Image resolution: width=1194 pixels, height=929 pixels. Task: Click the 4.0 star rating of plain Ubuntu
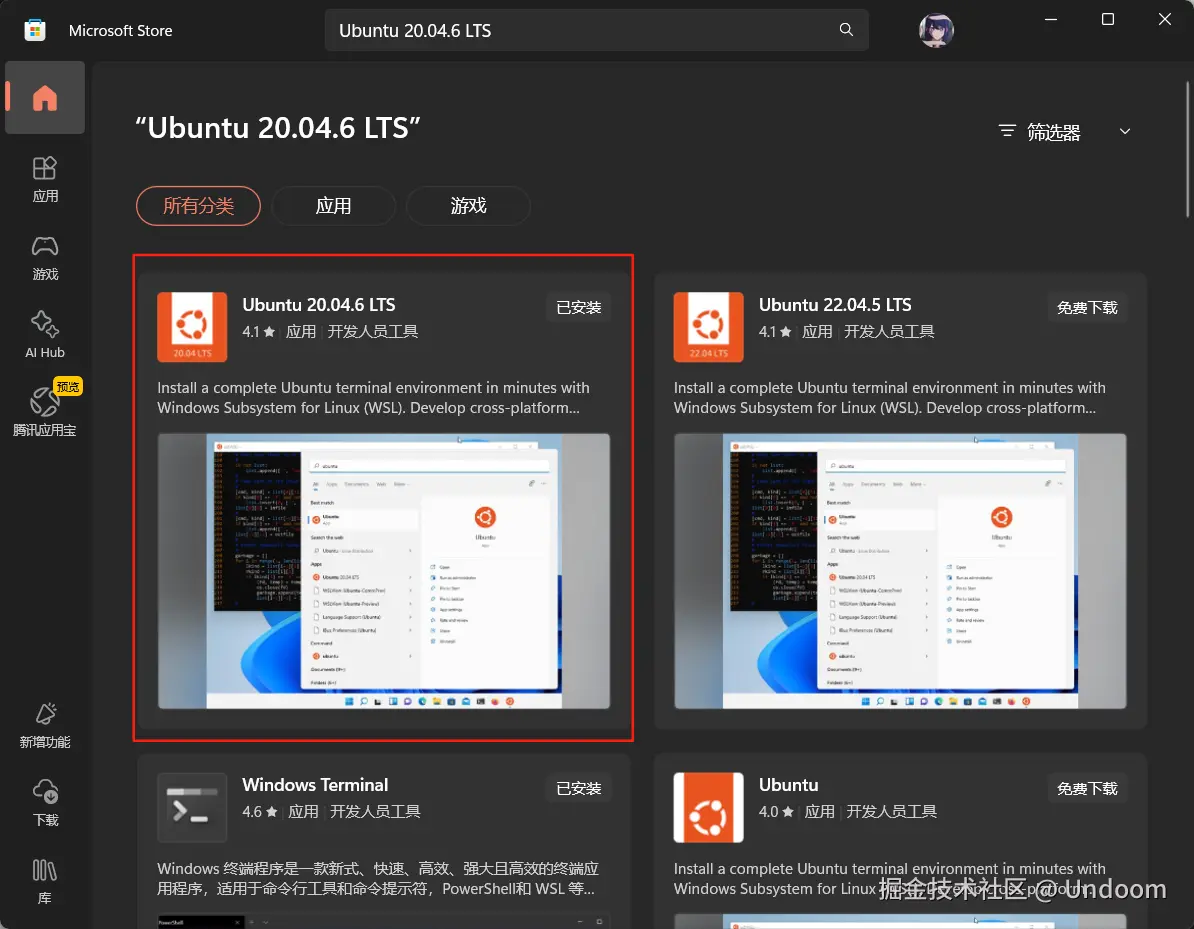[x=776, y=812]
